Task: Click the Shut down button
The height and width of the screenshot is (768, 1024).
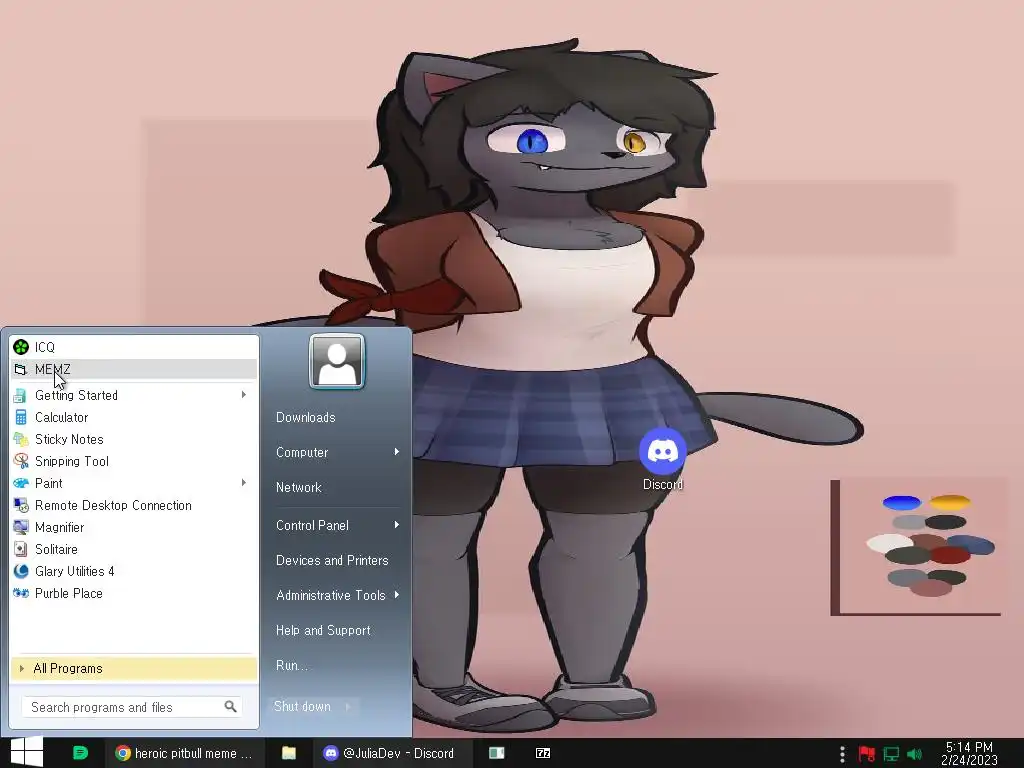Action: [302, 706]
